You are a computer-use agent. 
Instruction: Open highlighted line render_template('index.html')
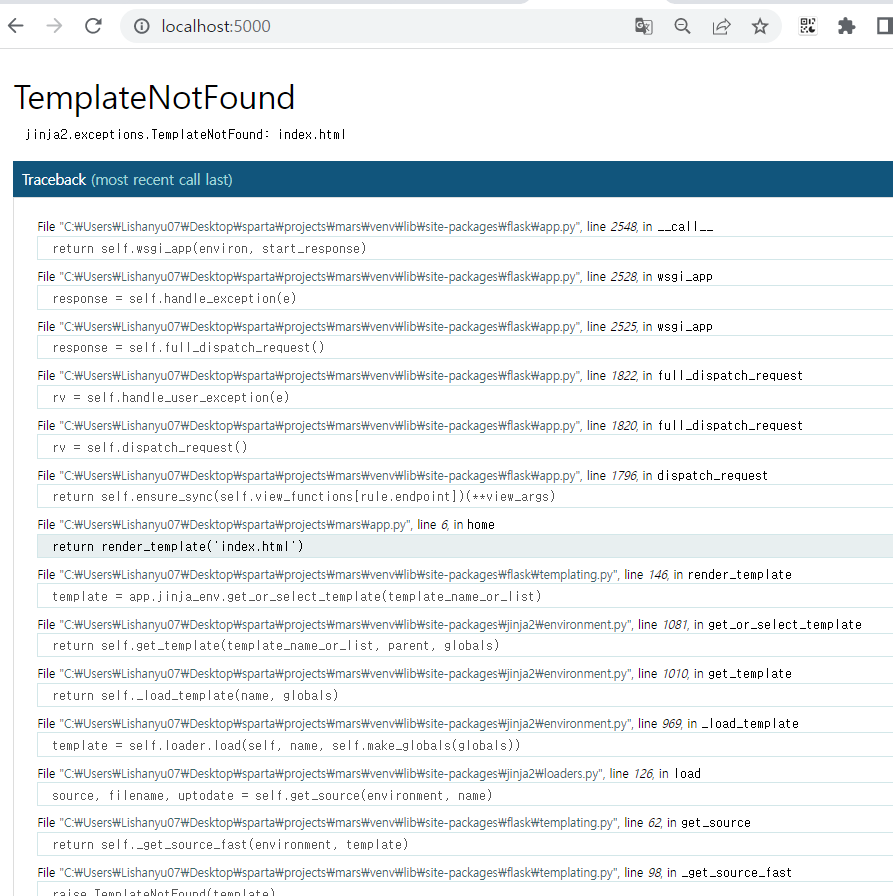[x=465, y=546]
